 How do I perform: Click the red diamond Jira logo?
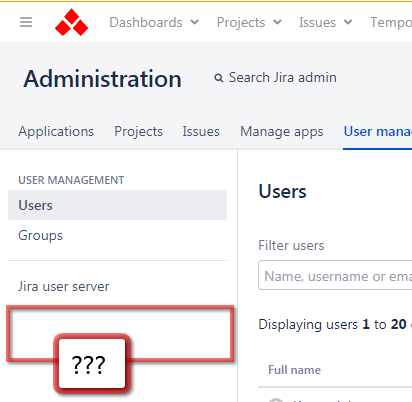[72, 22]
